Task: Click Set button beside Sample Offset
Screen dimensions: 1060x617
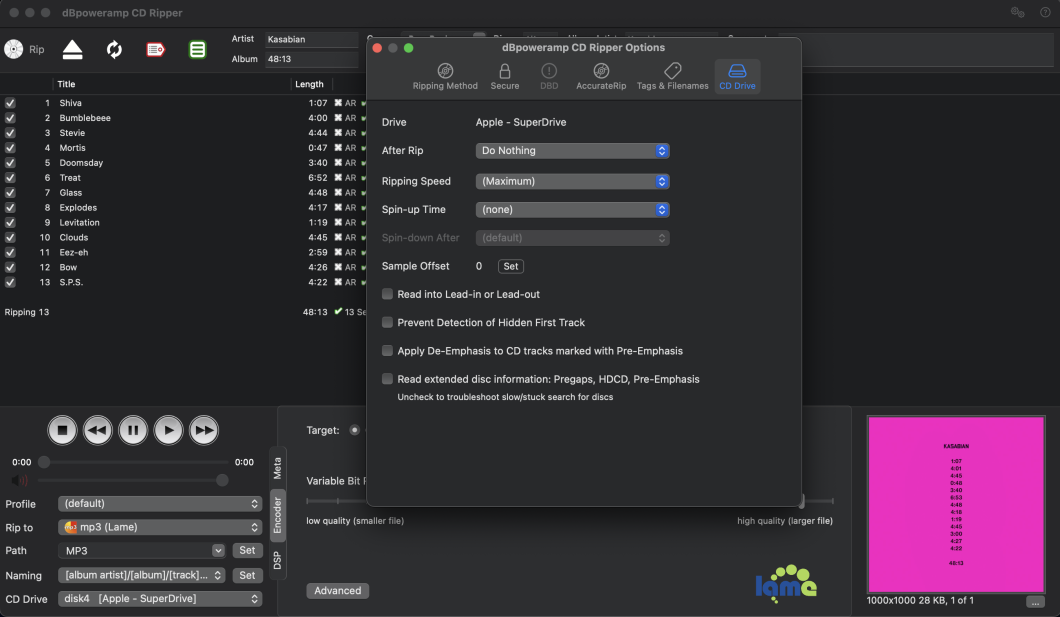Action: [x=510, y=267]
